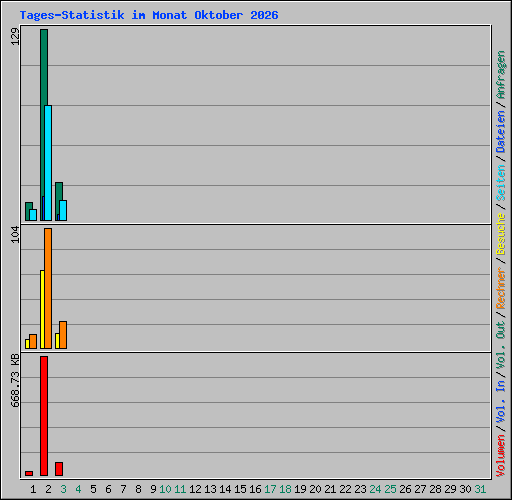This screenshot has height=500, width=512.
Task: Click the blue 'Dateien' legend label
Action: (501, 131)
